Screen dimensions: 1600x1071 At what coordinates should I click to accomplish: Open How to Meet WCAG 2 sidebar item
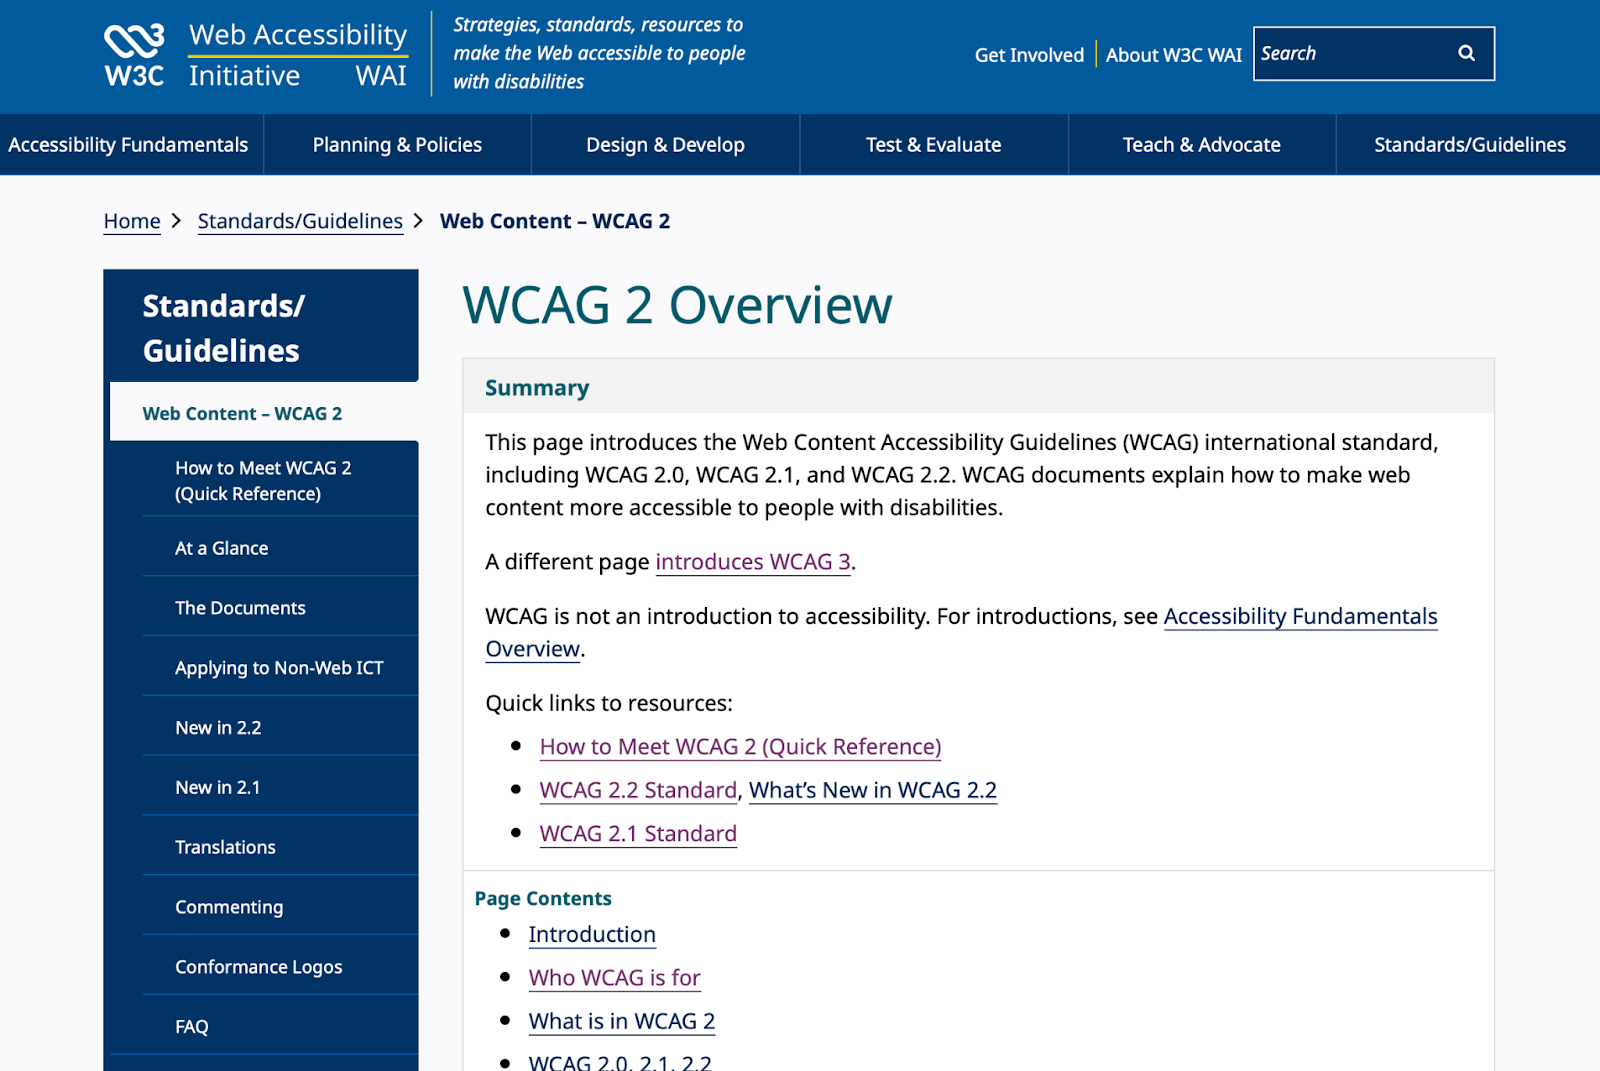[280, 480]
